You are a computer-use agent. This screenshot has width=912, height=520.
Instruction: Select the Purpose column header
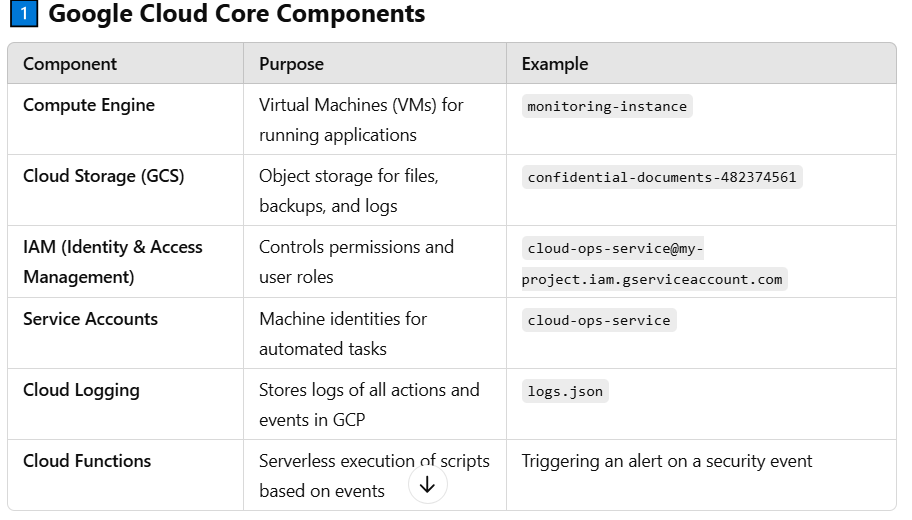click(x=291, y=64)
